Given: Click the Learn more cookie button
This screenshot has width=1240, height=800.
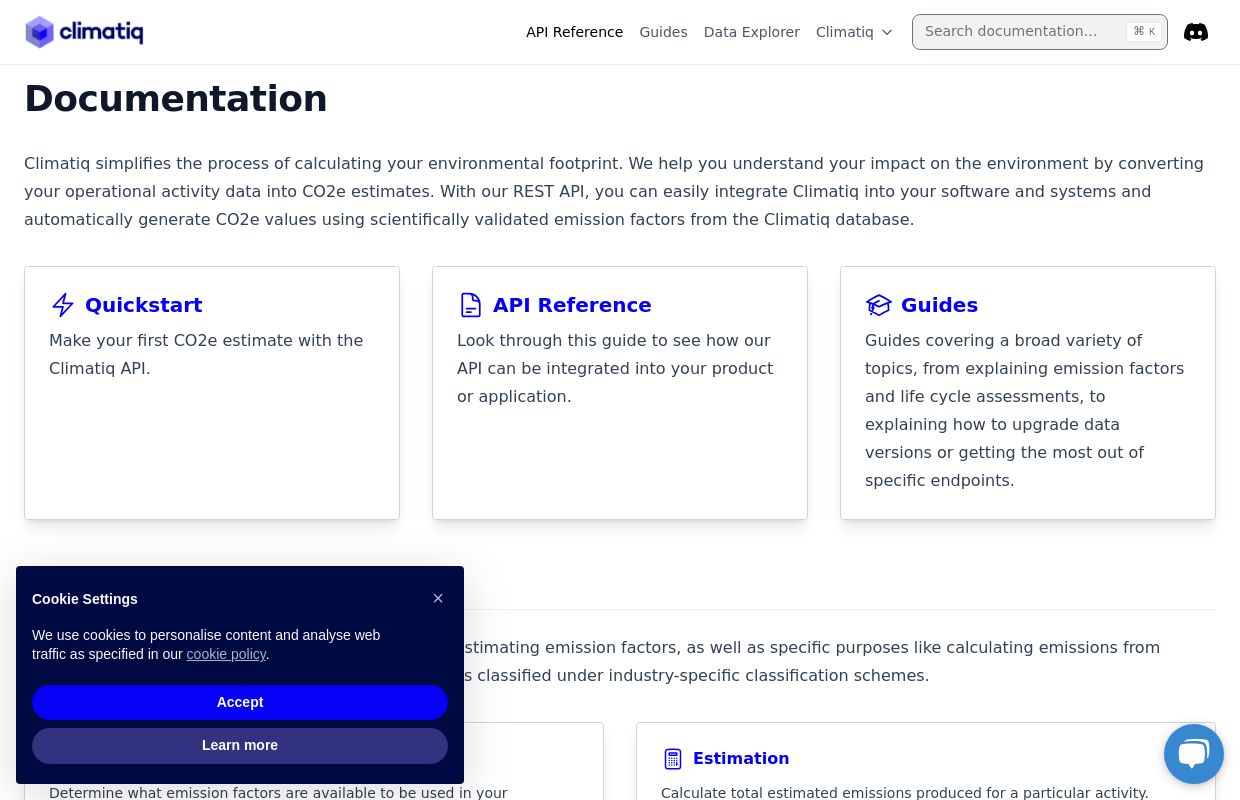Looking at the screenshot, I should (x=240, y=745).
